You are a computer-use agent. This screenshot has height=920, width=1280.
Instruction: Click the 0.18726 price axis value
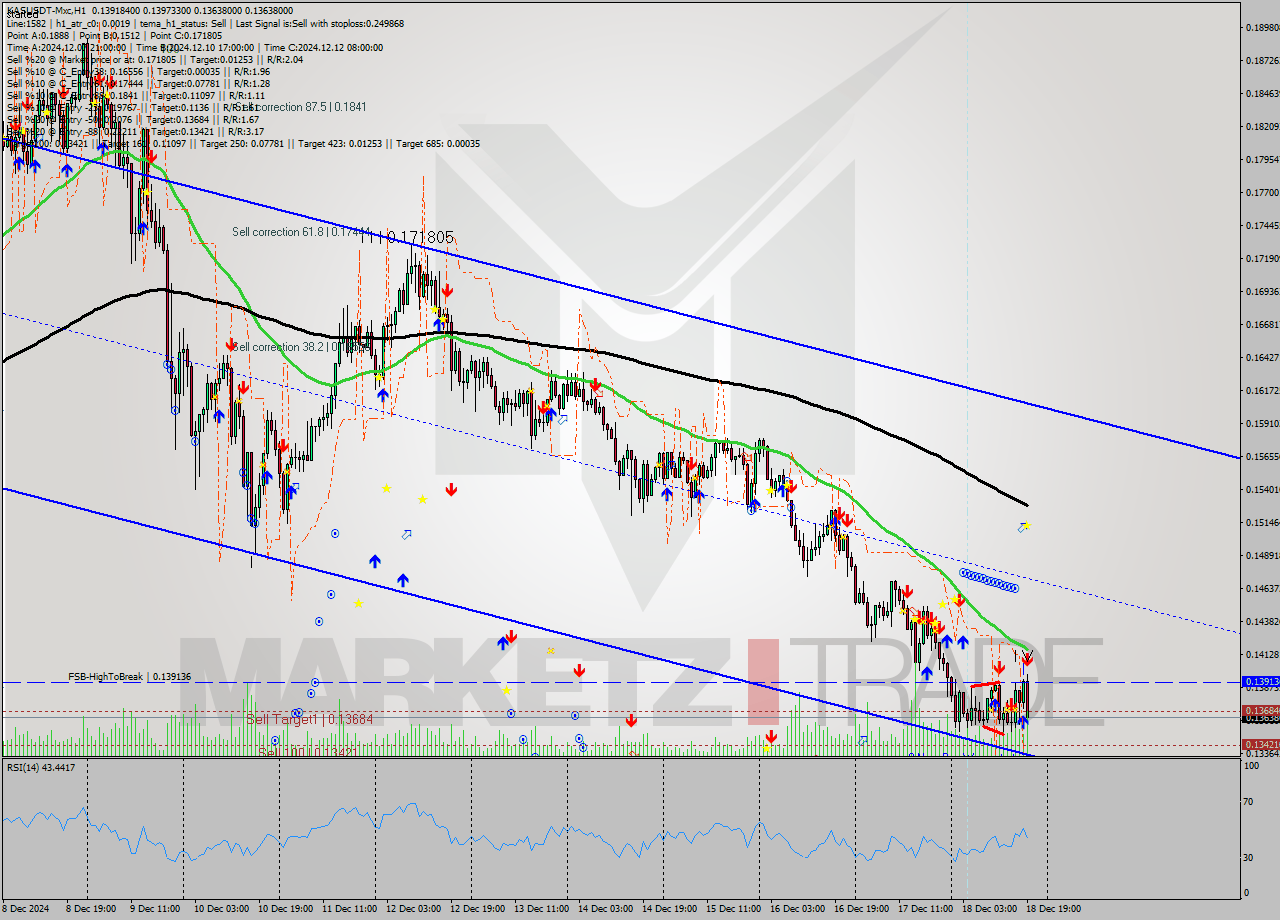pyautogui.click(x=1261, y=60)
